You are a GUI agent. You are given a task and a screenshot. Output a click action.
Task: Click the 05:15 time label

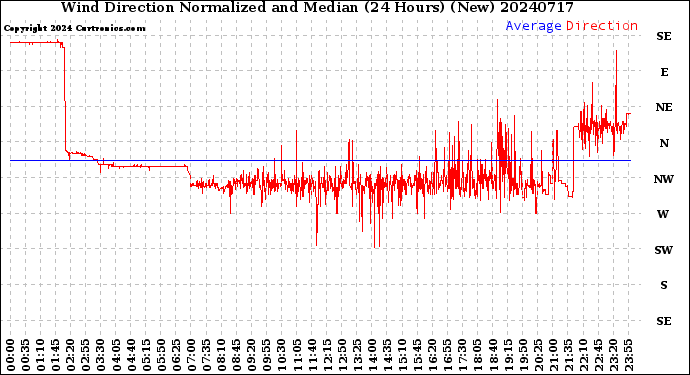[146, 356]
